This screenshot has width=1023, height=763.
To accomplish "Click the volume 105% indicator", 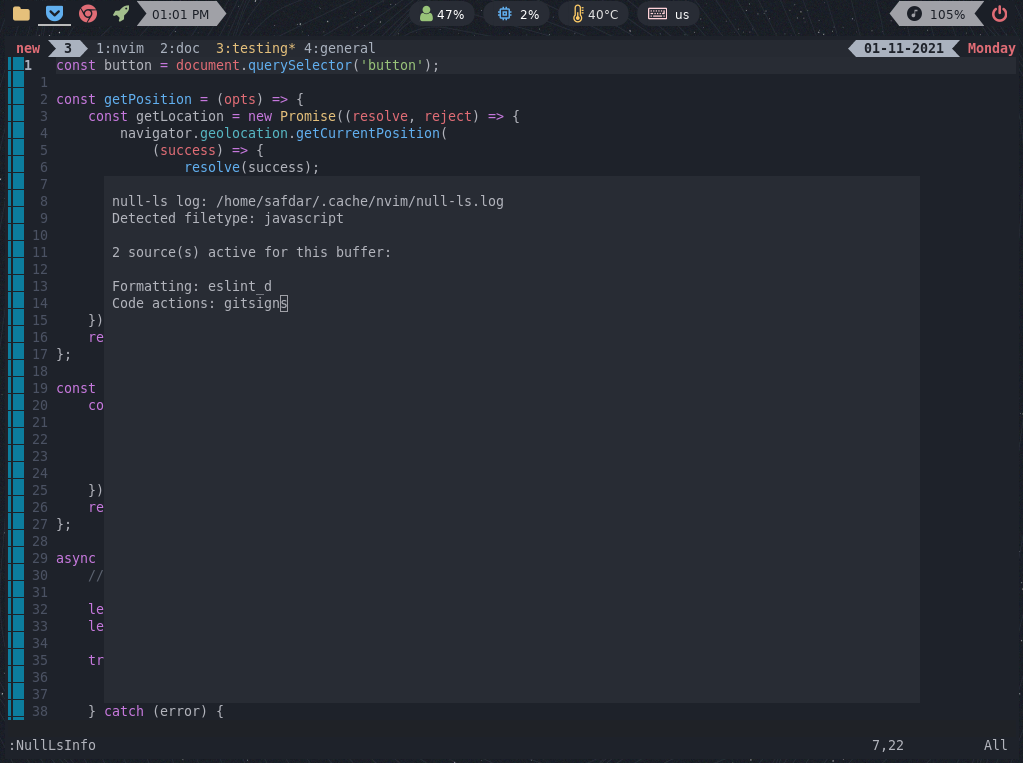I will [x=936, y=14].
